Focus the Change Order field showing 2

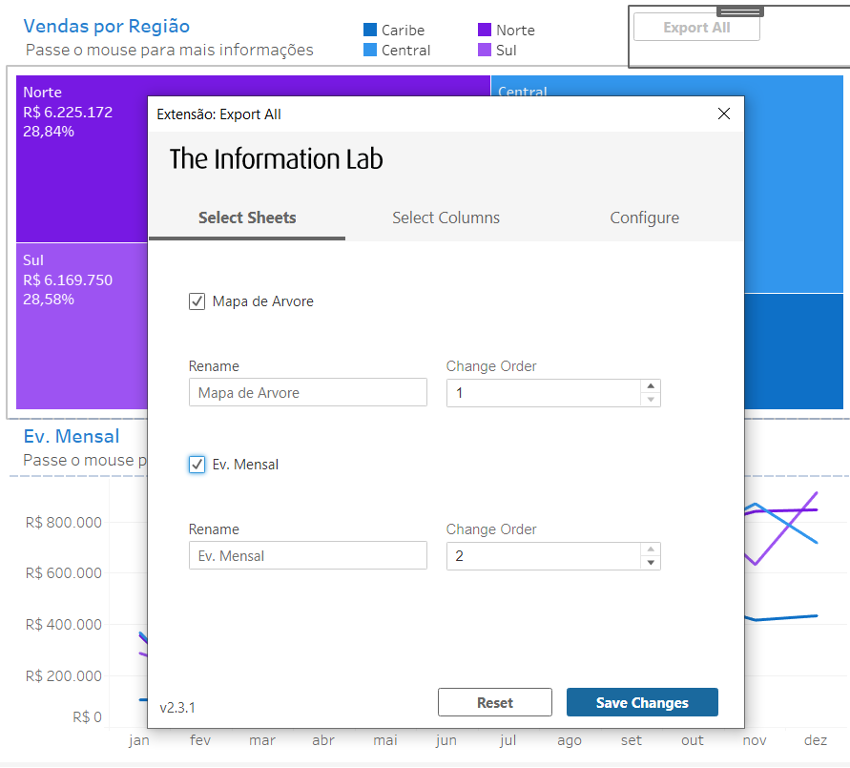click(x=543, y=556)
